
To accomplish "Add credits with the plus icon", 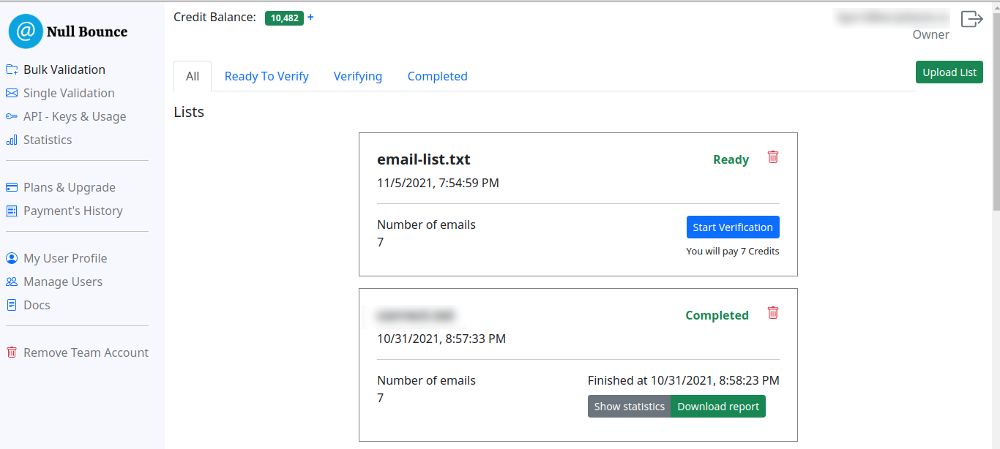I will pos(311,17).
